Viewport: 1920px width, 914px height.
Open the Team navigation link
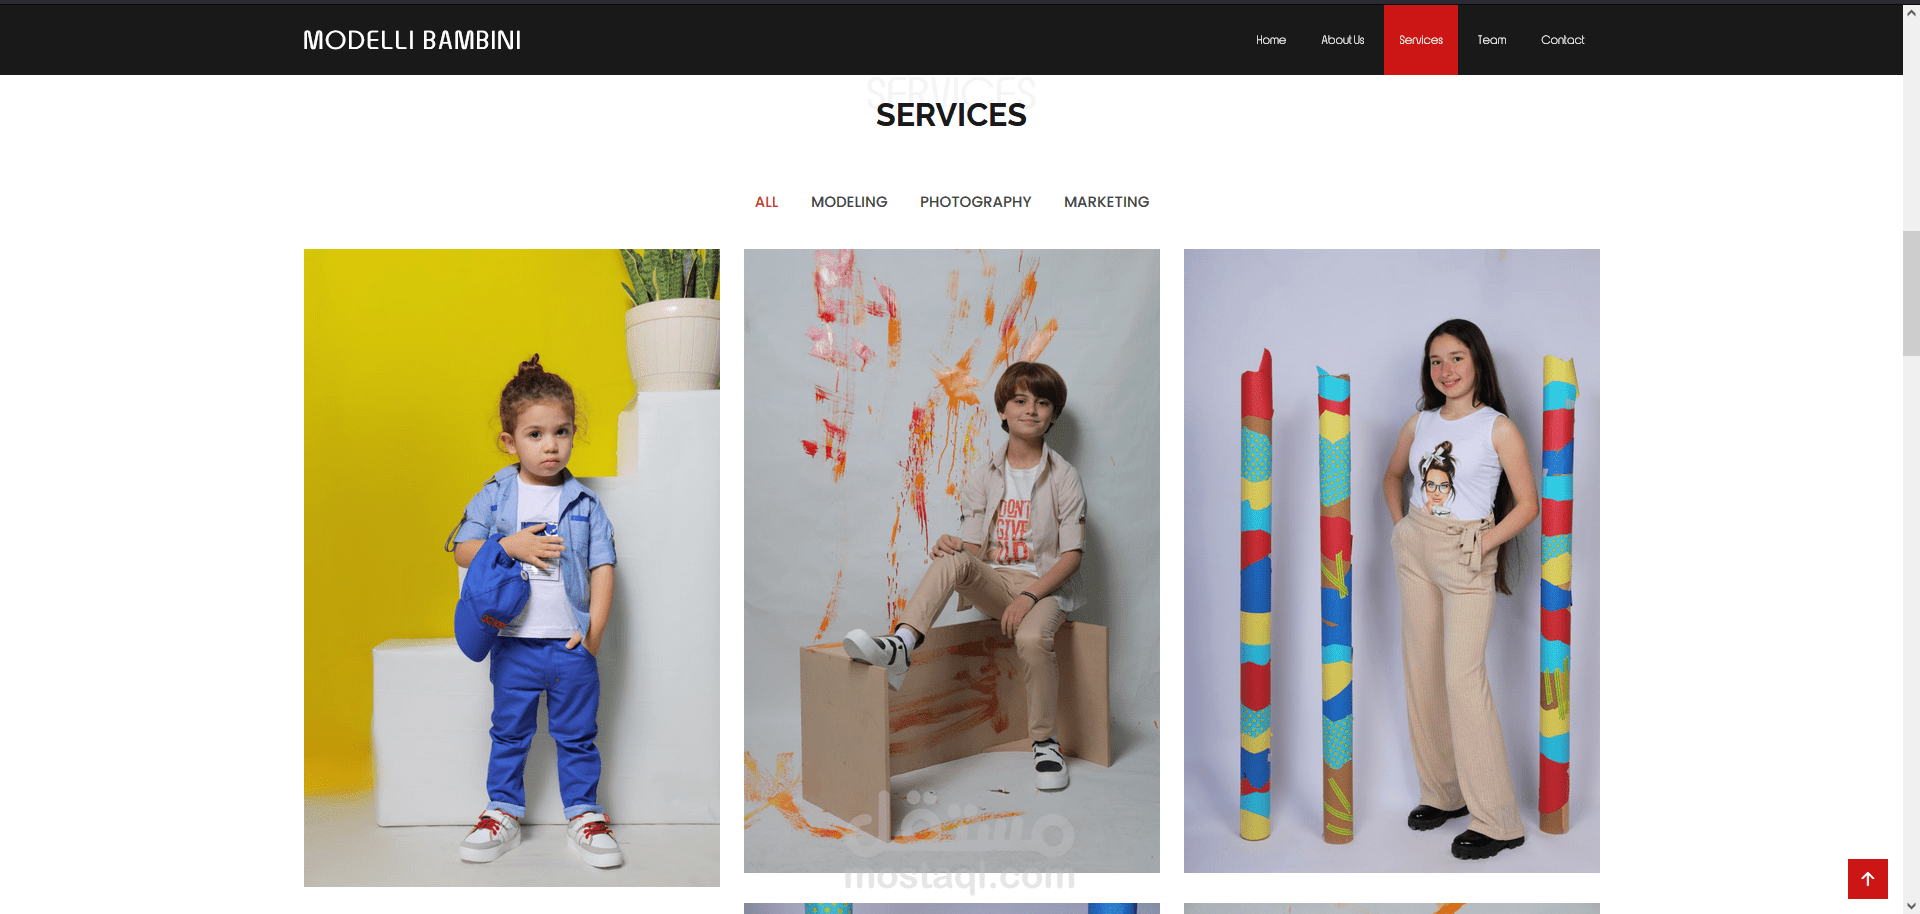1491,40
